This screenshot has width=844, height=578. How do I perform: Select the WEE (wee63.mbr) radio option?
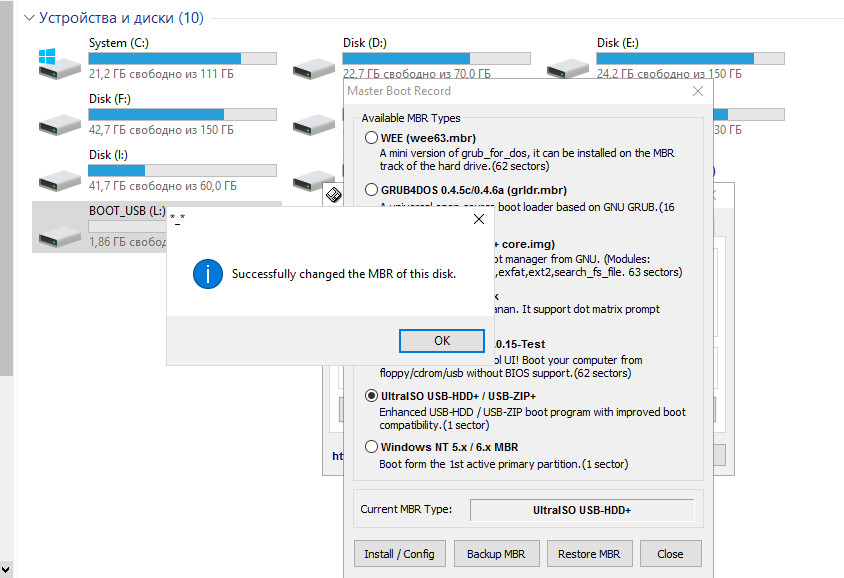tap(372, 138)
